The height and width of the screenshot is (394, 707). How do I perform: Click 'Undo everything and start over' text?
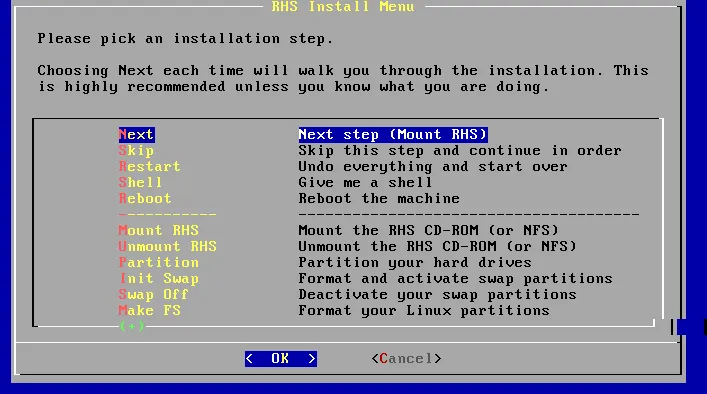pos(433,166)
